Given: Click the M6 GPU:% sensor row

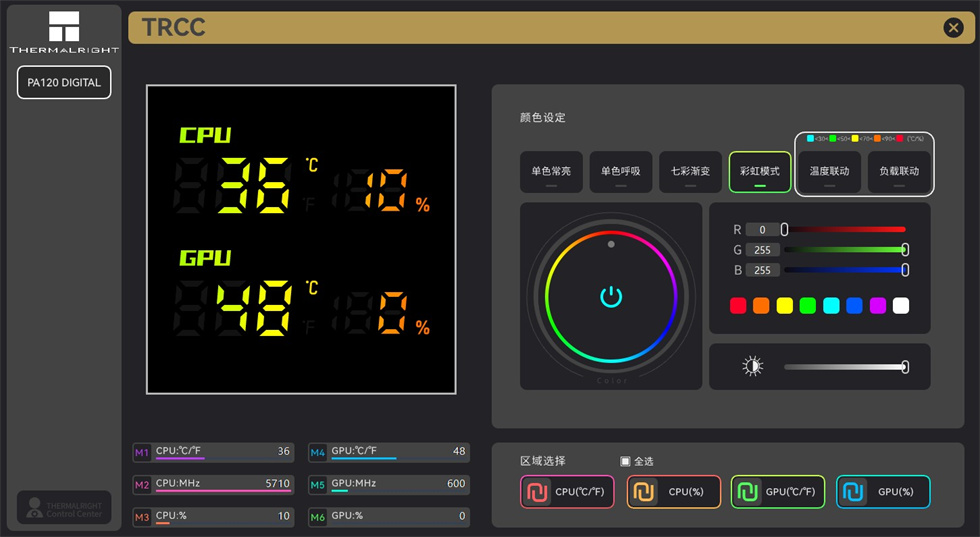Looking at the screenshot, I should click(388, 517).
